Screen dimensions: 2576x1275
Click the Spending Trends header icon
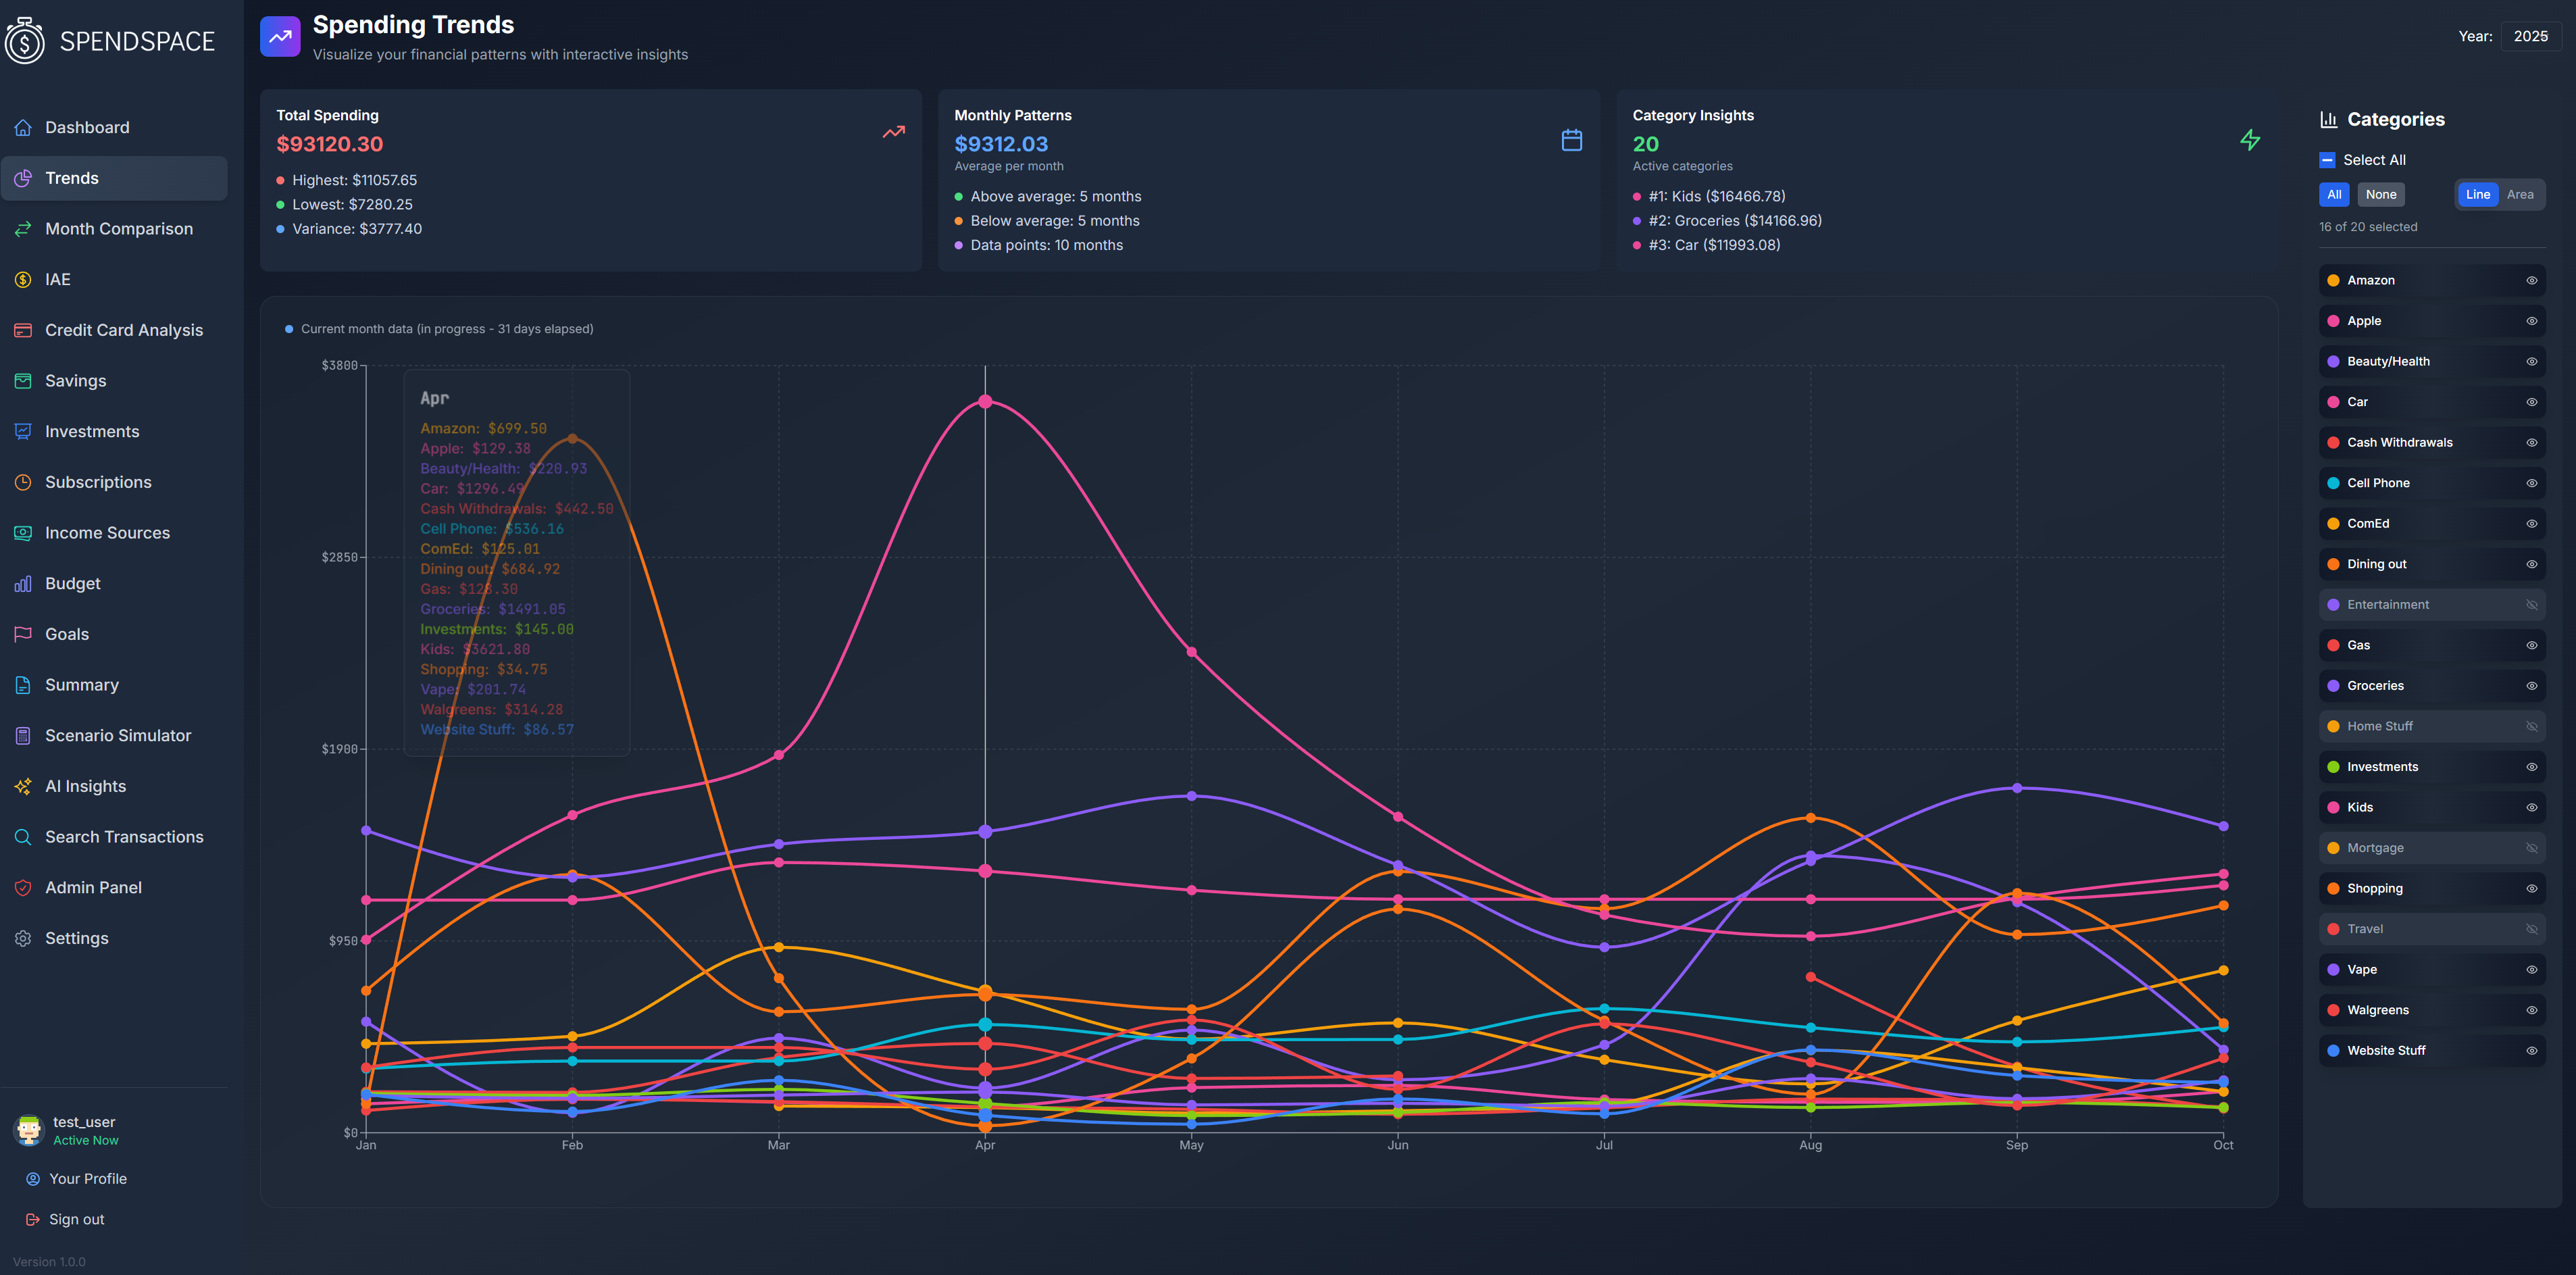point(280,37)
